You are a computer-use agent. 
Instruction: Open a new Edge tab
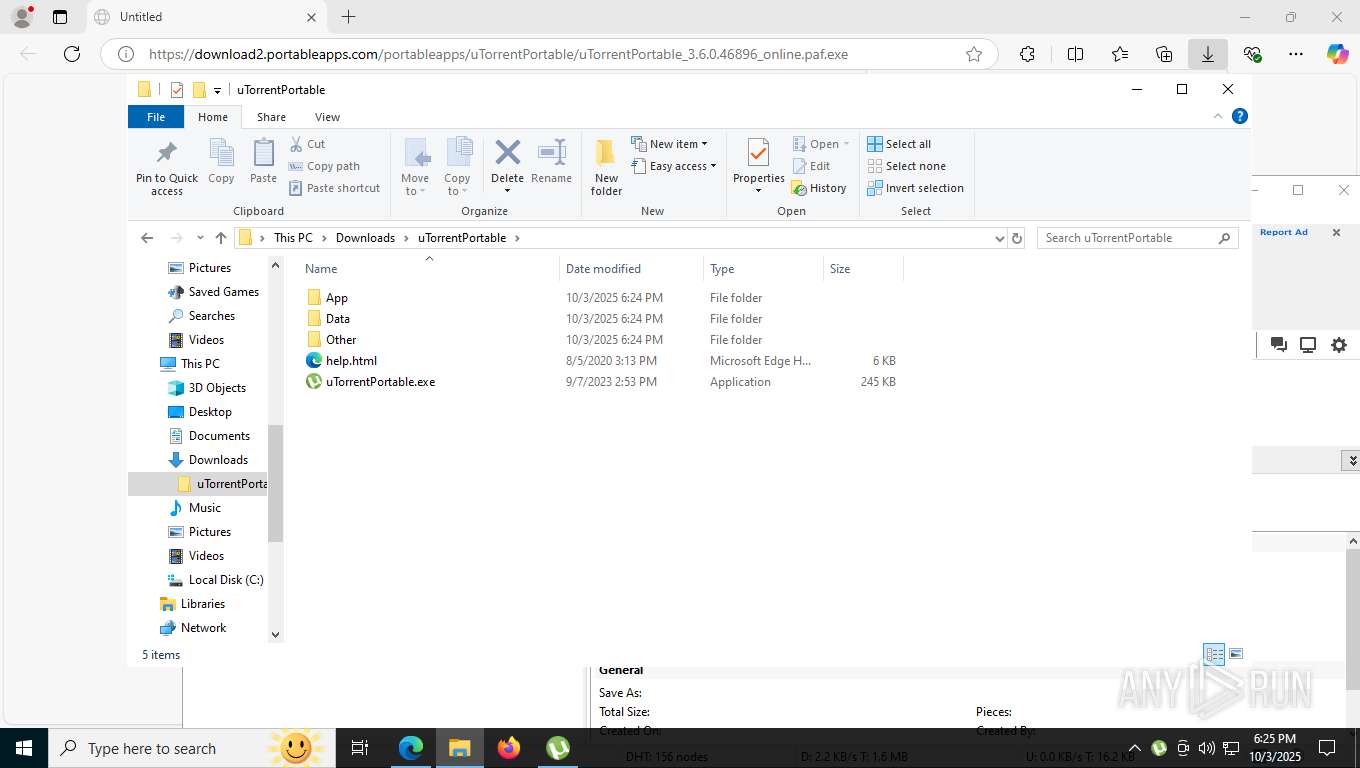pyautogui.click(x=348, y=17)
